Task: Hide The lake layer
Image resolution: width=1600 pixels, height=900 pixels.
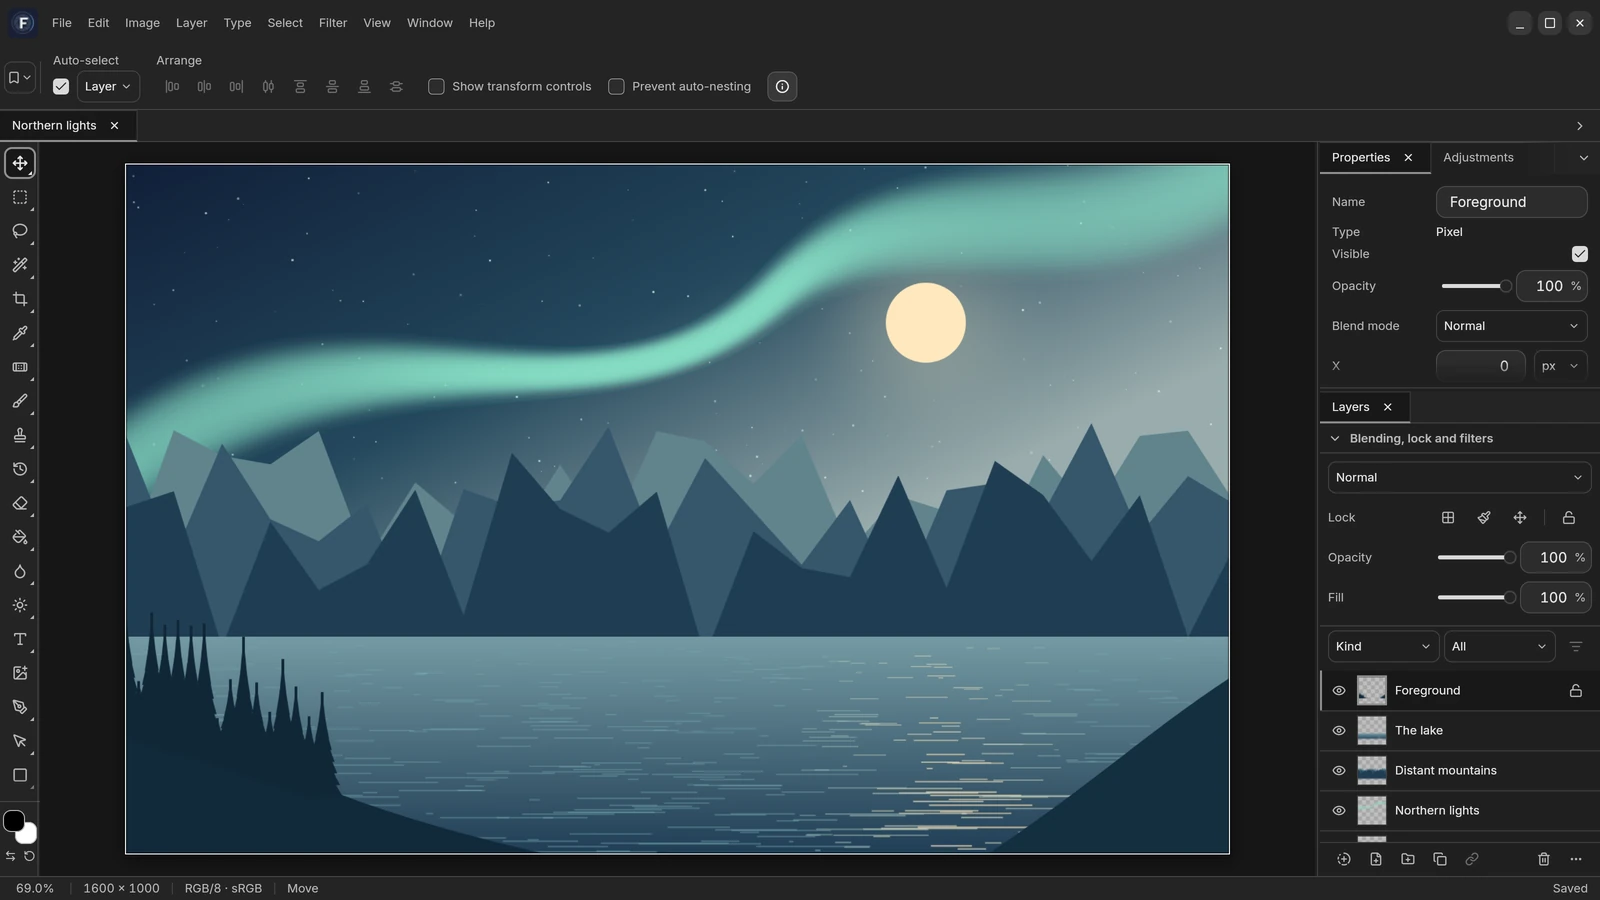Action: coord(1339,730)
